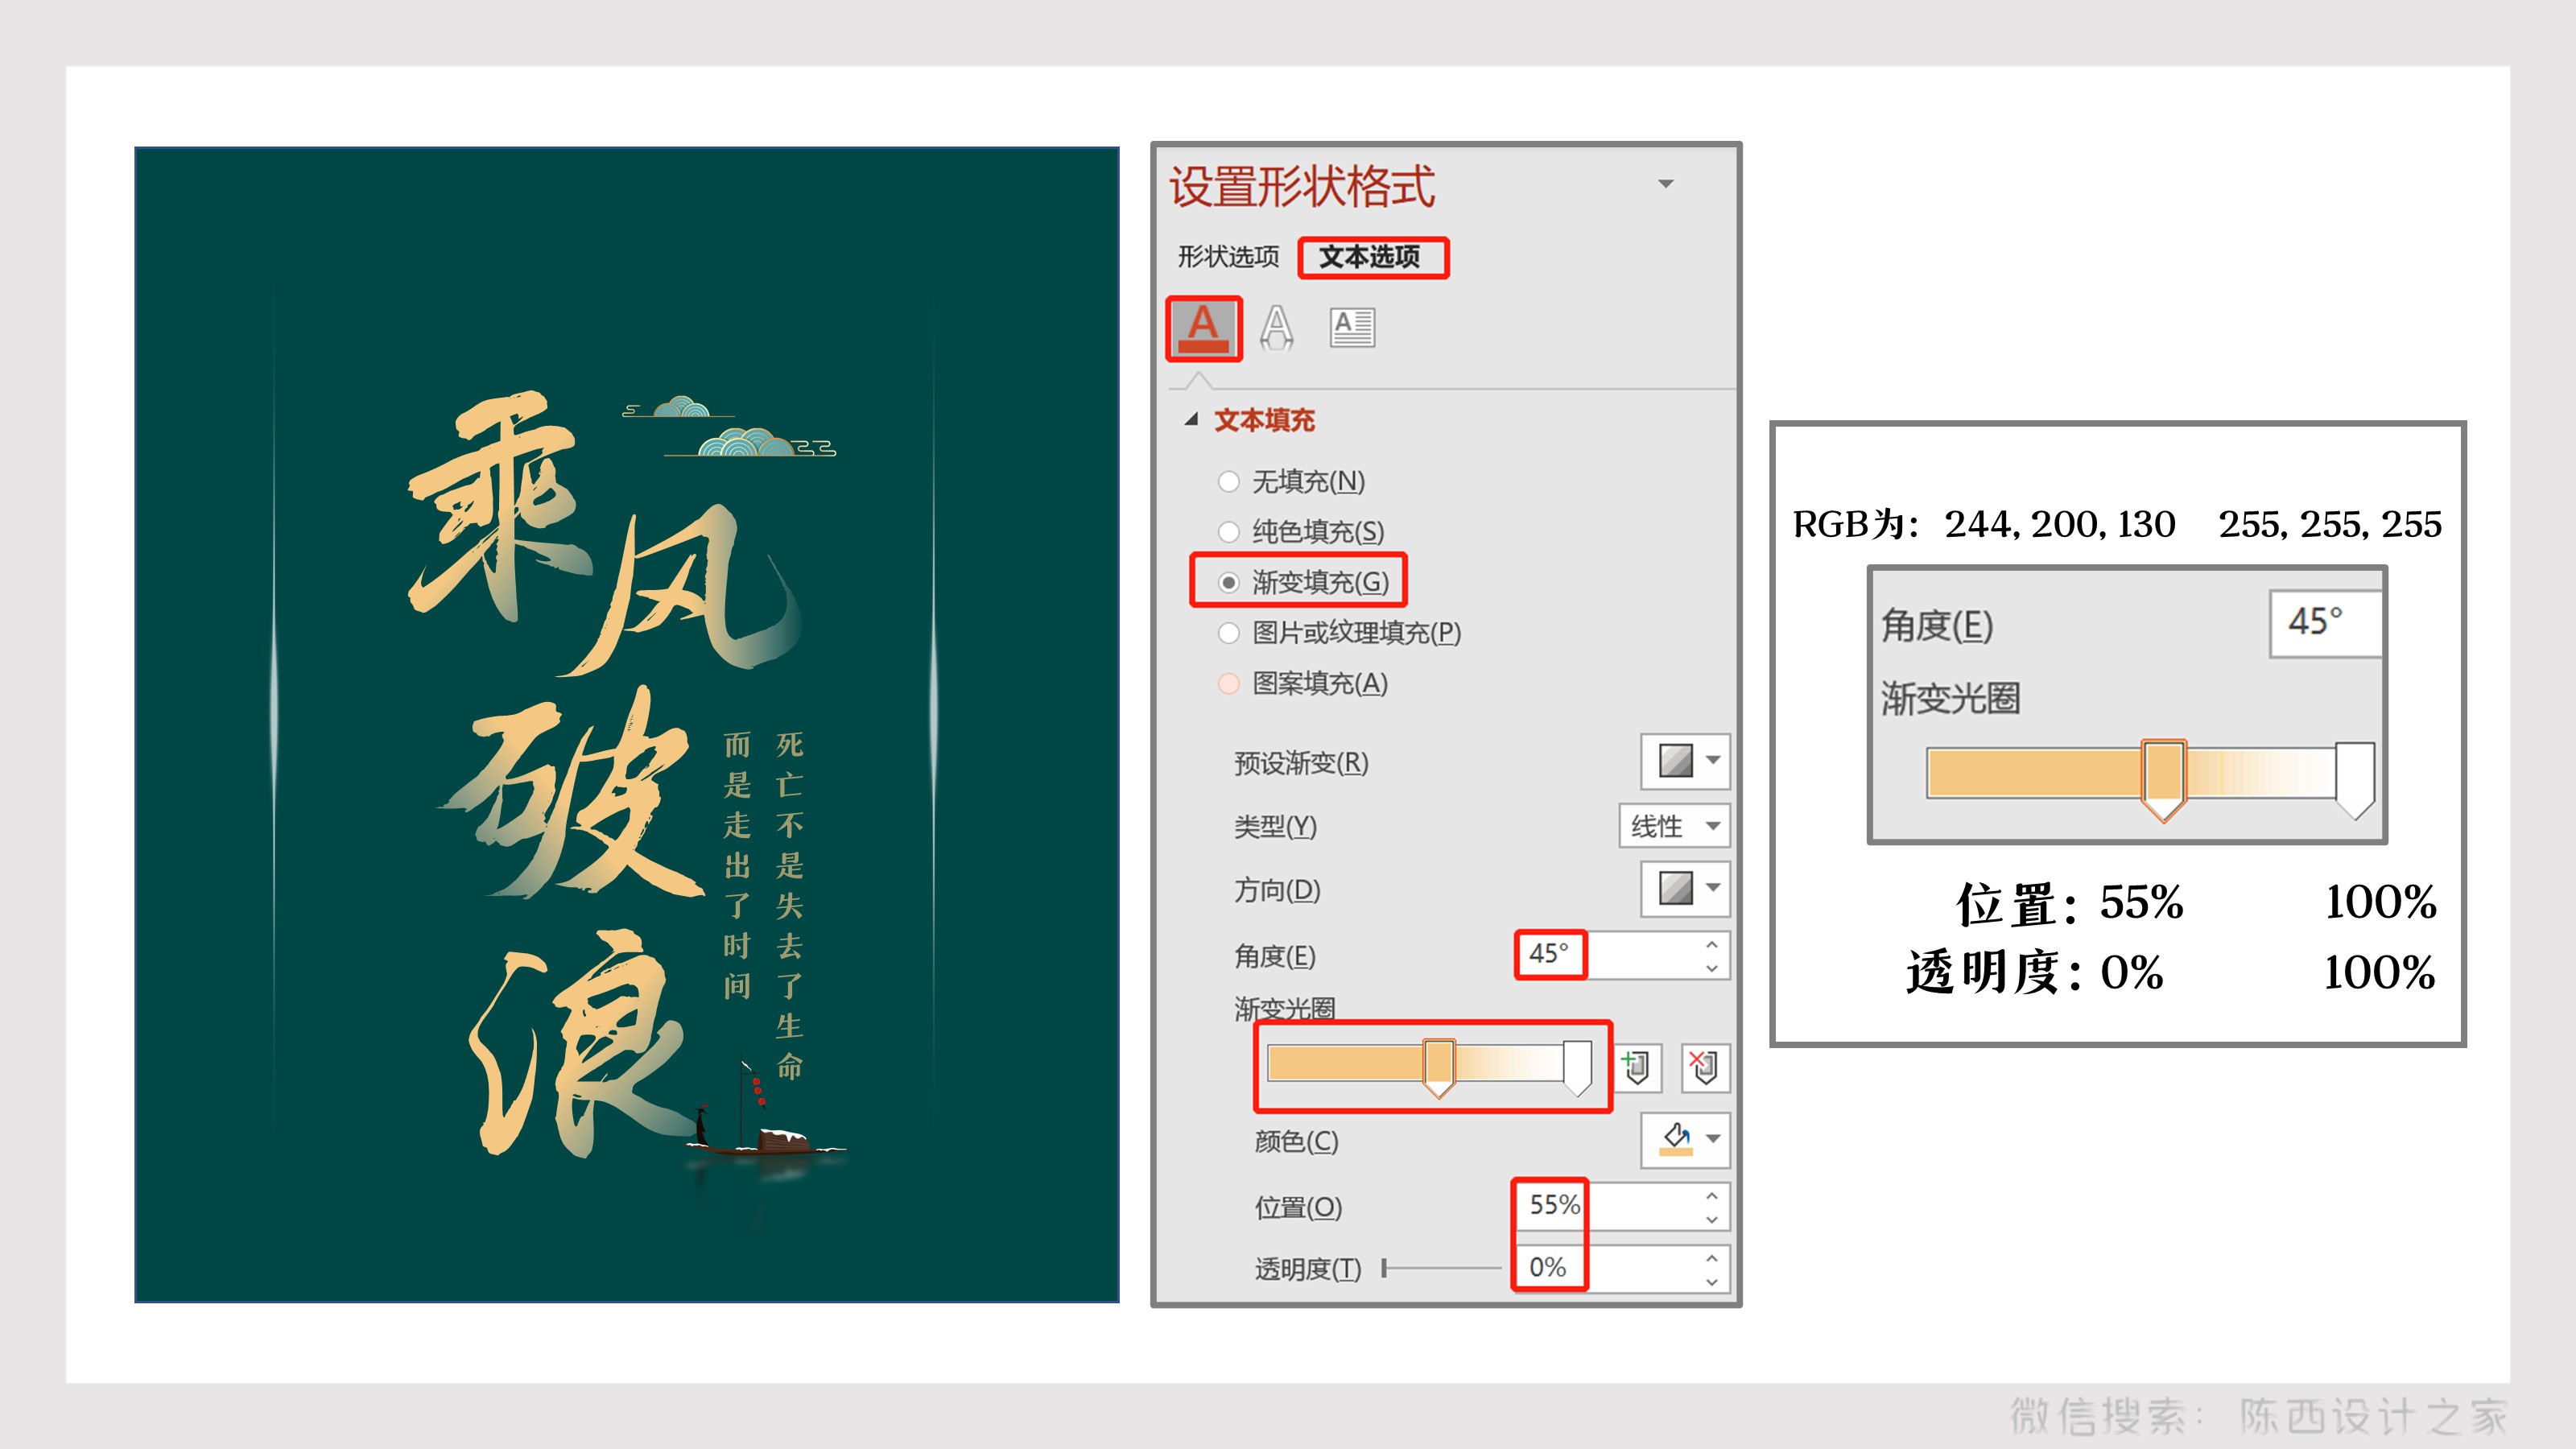
Task: Open the Text Effects icon tab
Action: tap(1276, 328)
